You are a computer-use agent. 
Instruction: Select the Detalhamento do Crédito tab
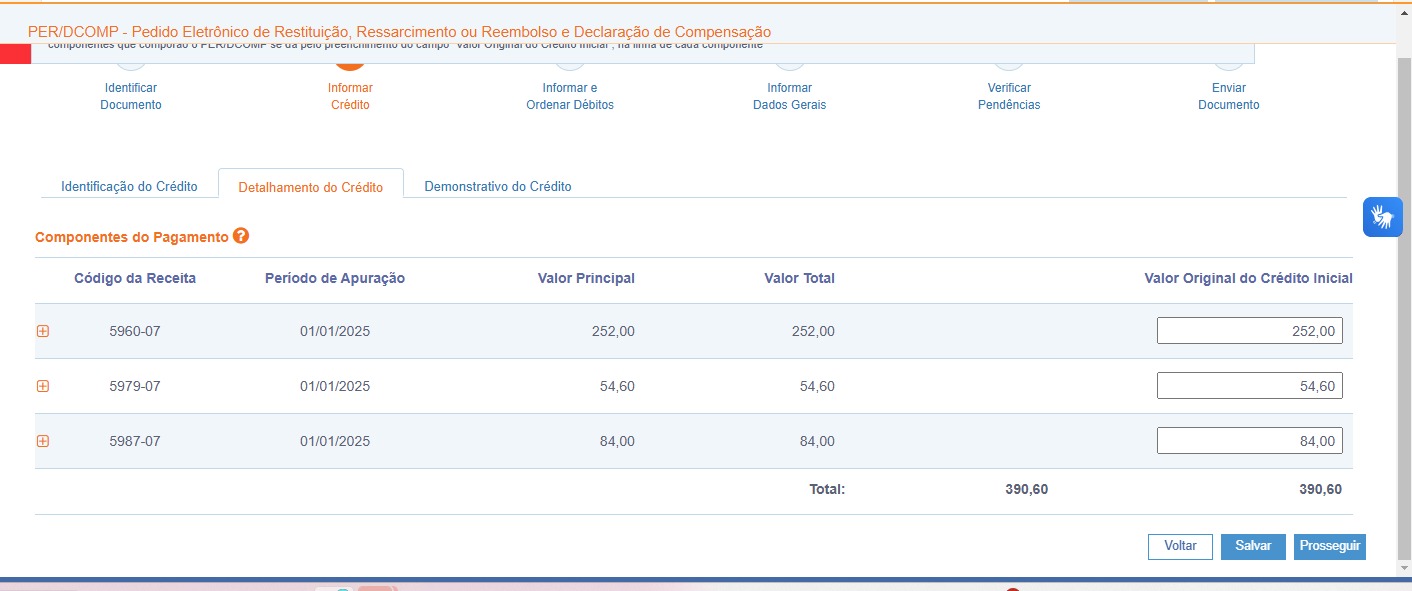click(x=311, y=187)
